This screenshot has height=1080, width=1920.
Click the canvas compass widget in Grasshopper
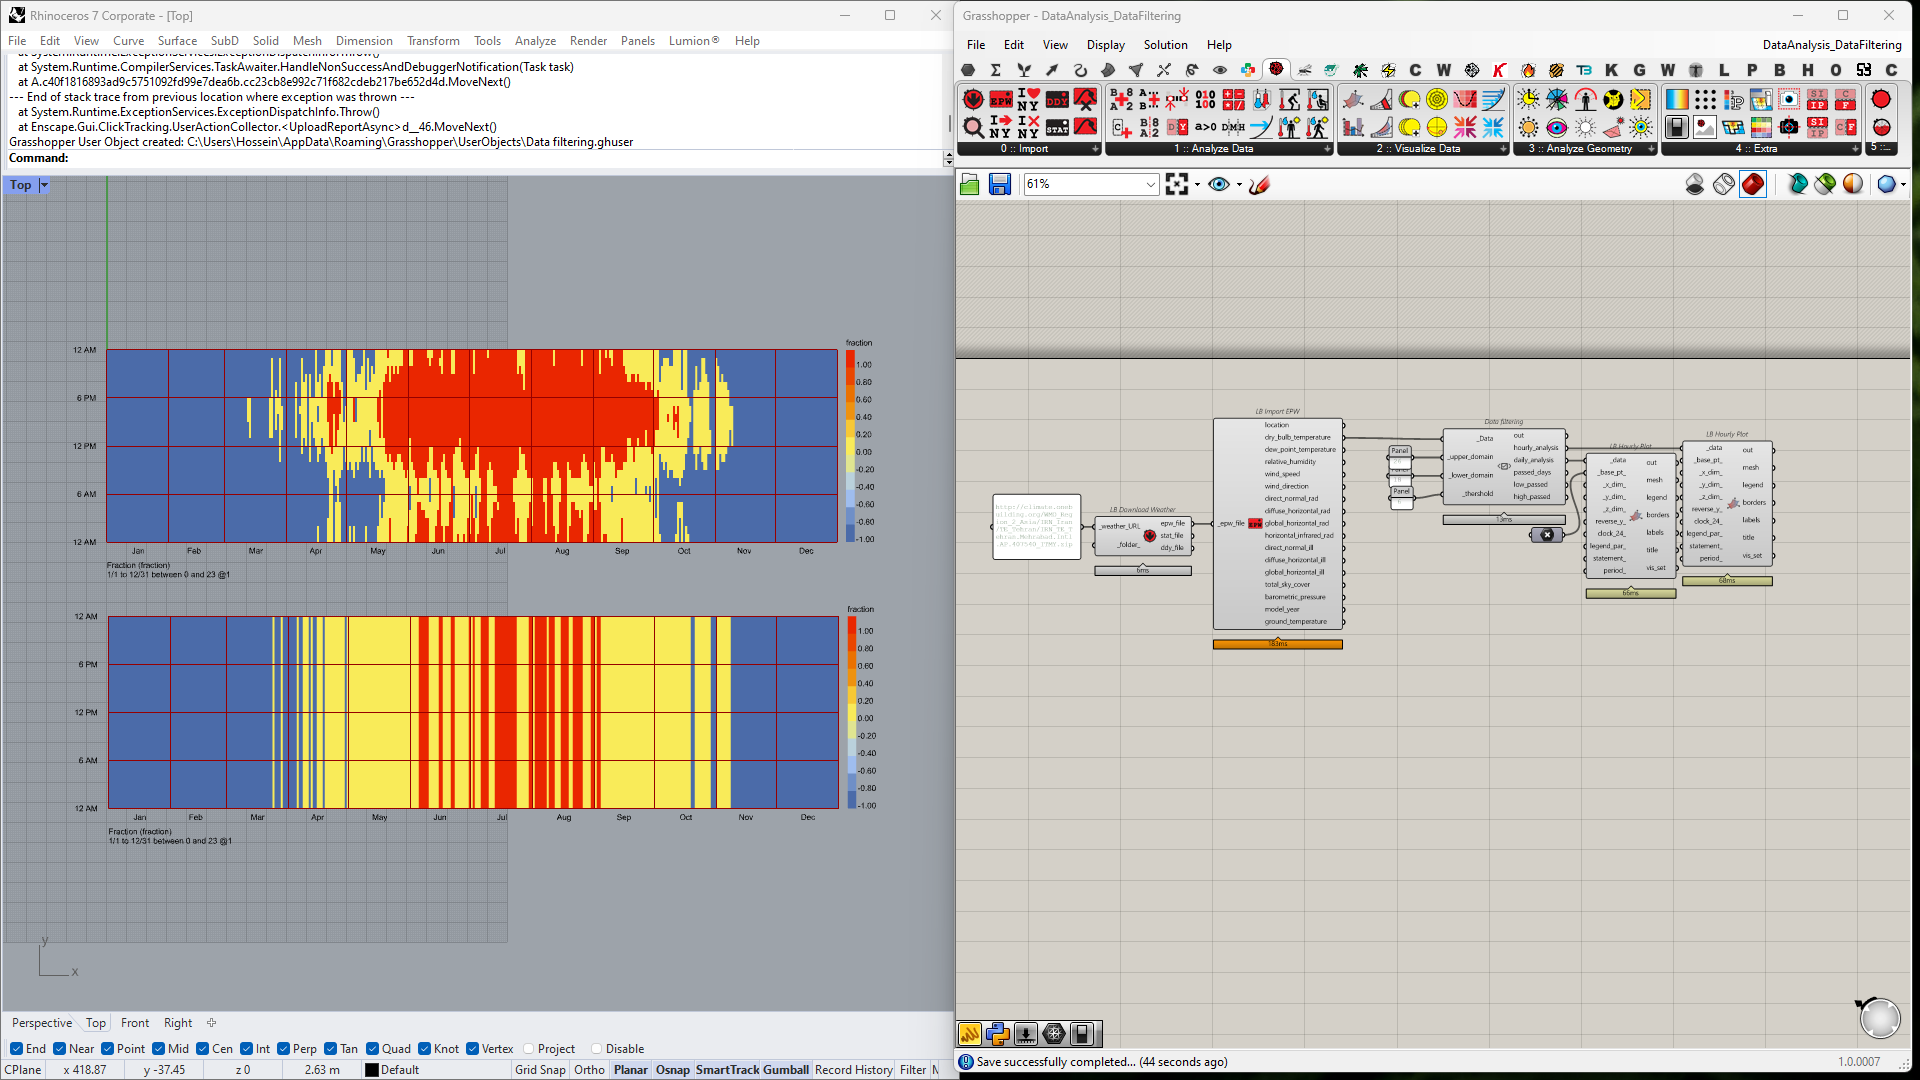click(x=1879, y=1018)
